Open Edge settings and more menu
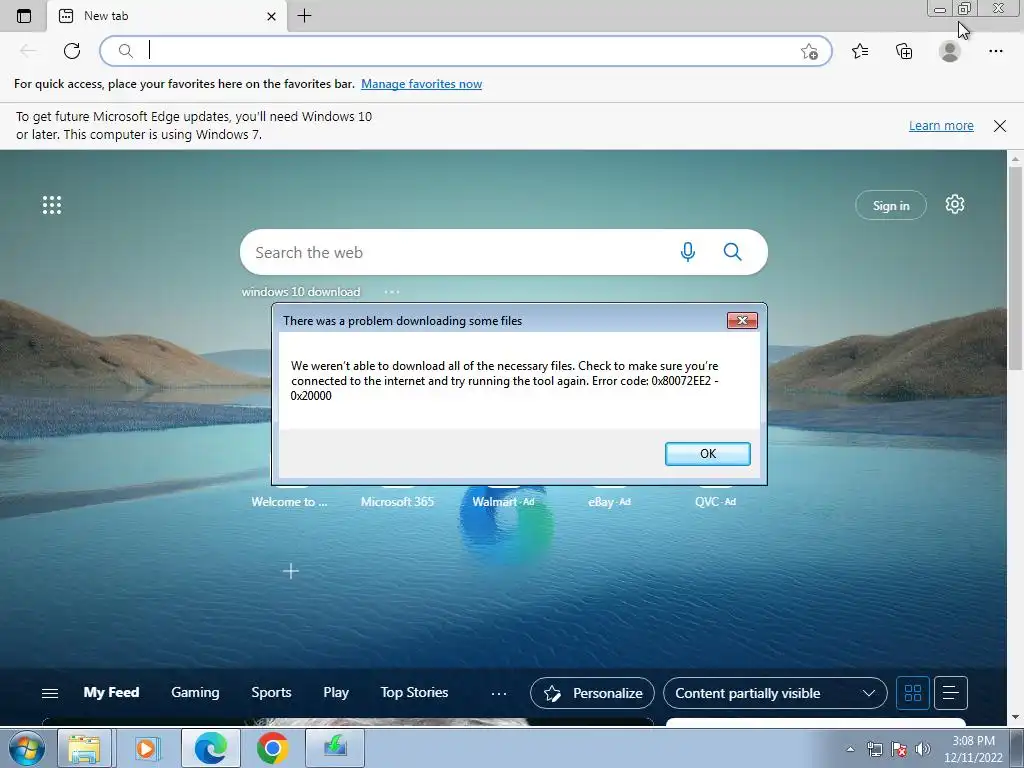This screenshot has width=1024, height=768. (995, 51)
